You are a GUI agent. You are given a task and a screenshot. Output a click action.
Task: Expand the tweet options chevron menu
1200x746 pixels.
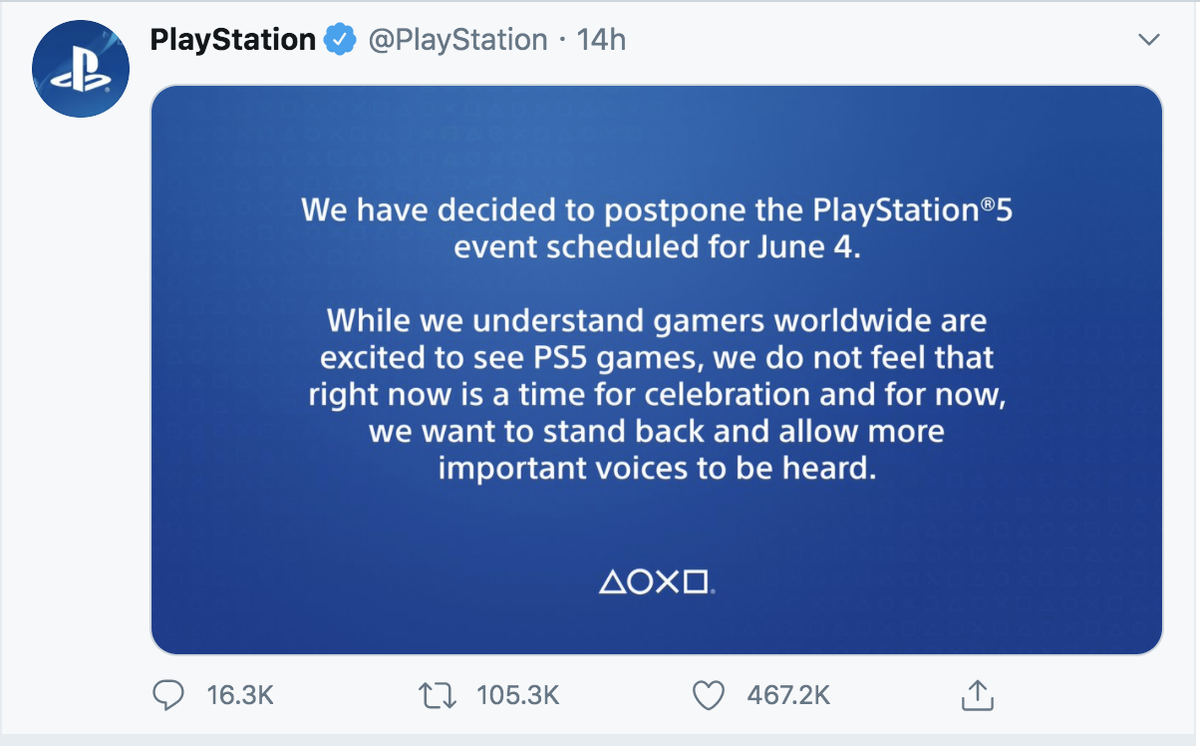click(1149, 40)
